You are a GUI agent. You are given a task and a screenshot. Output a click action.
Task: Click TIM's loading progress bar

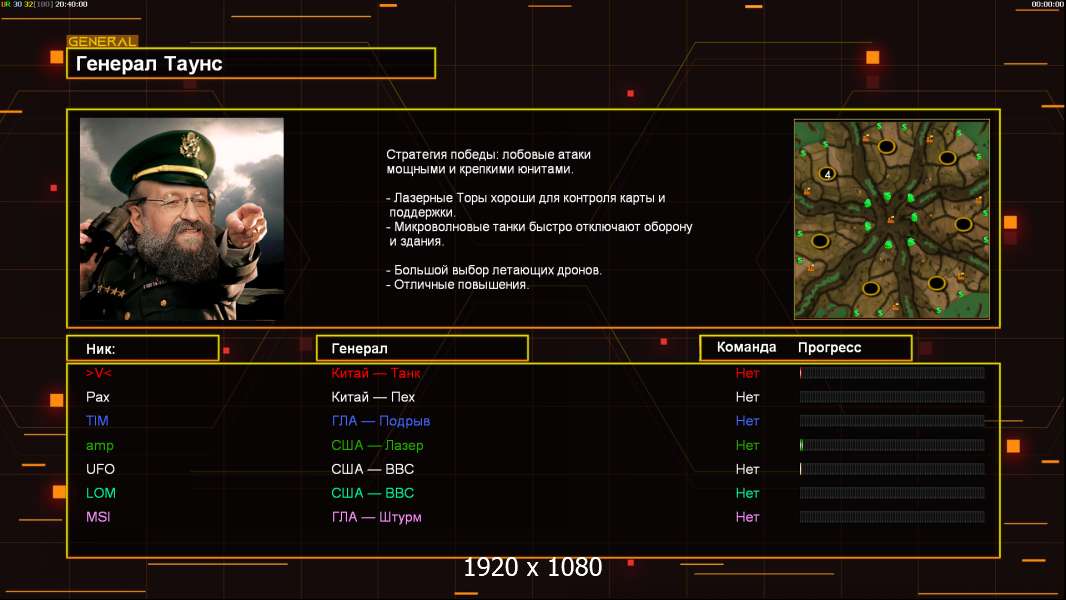click(x=892, y=421)
